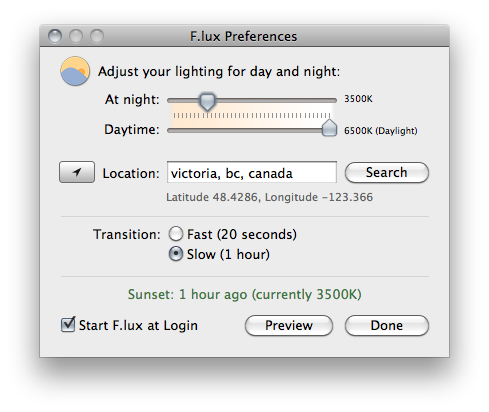Viewport: 489px width, 412px height.
Task: Click the location arrow detect button
Action: pos(77,172)
